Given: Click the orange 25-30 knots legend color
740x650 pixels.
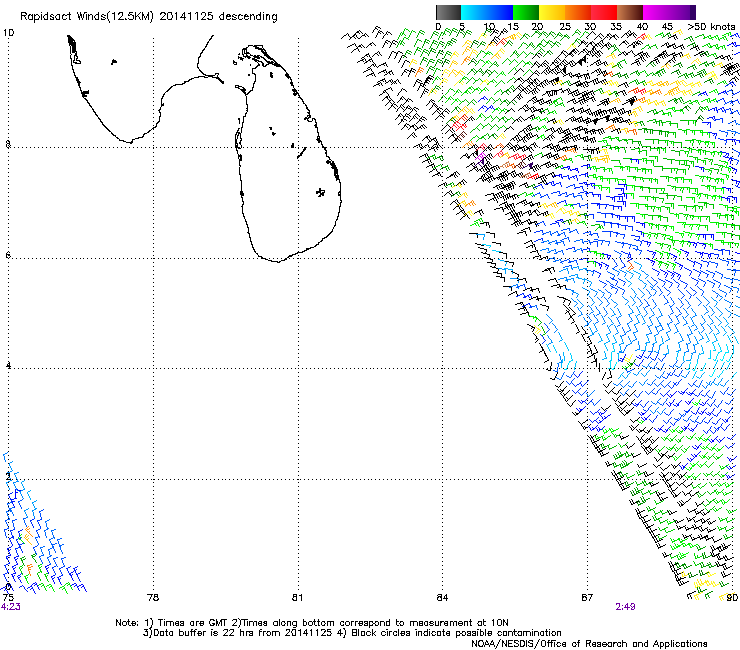Looking at the screenshot, I should 578,12.
